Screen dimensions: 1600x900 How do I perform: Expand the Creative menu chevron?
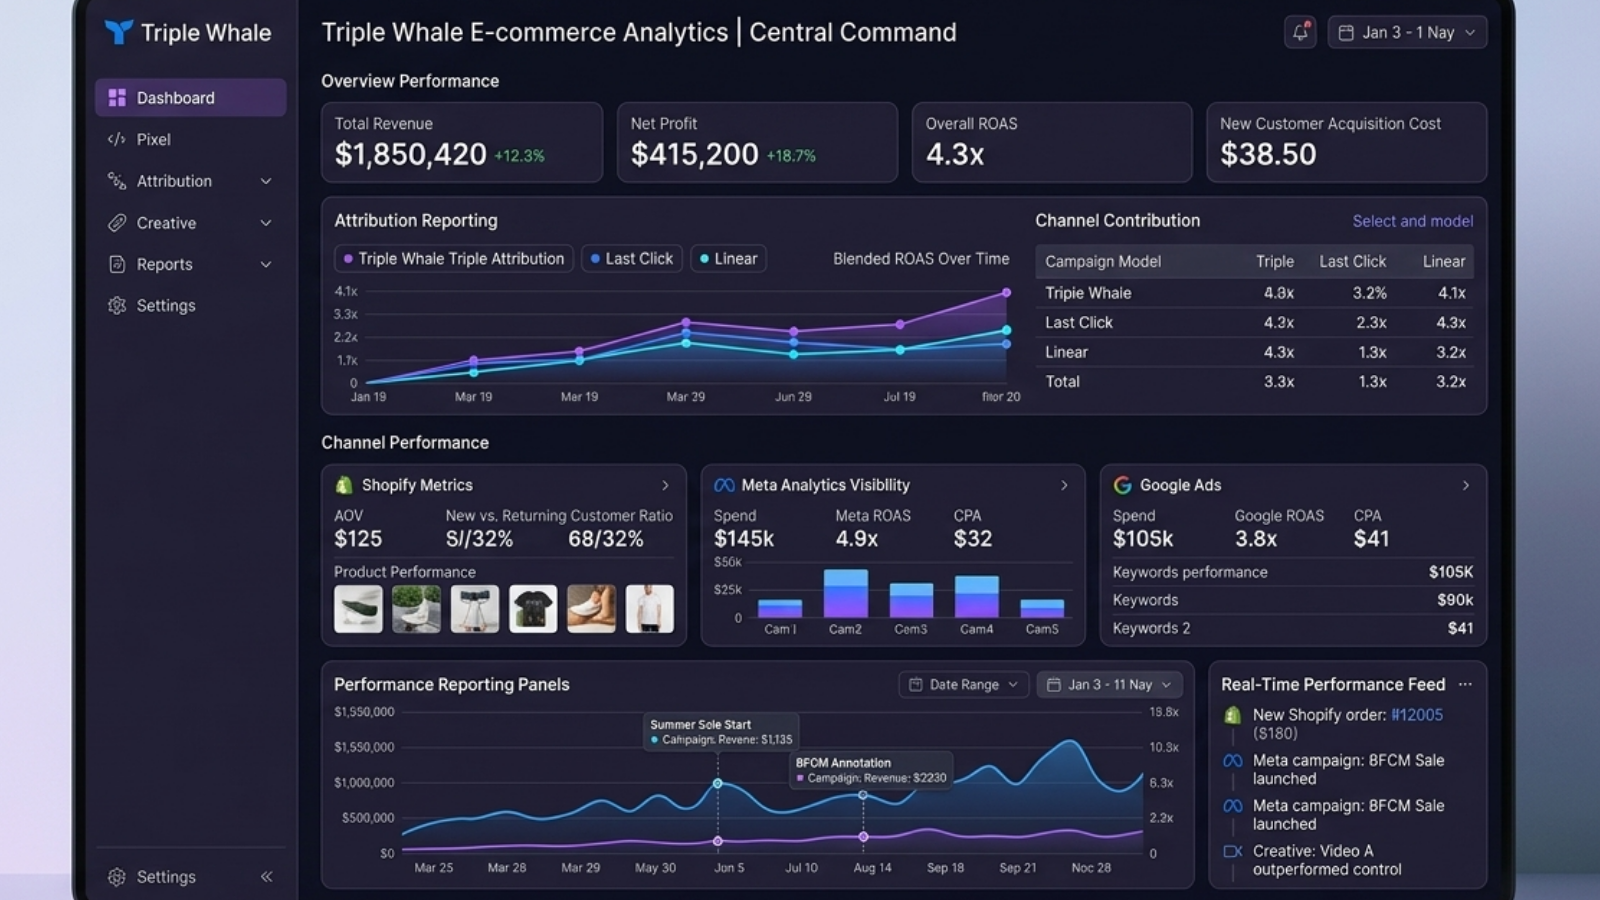point(266,223)
